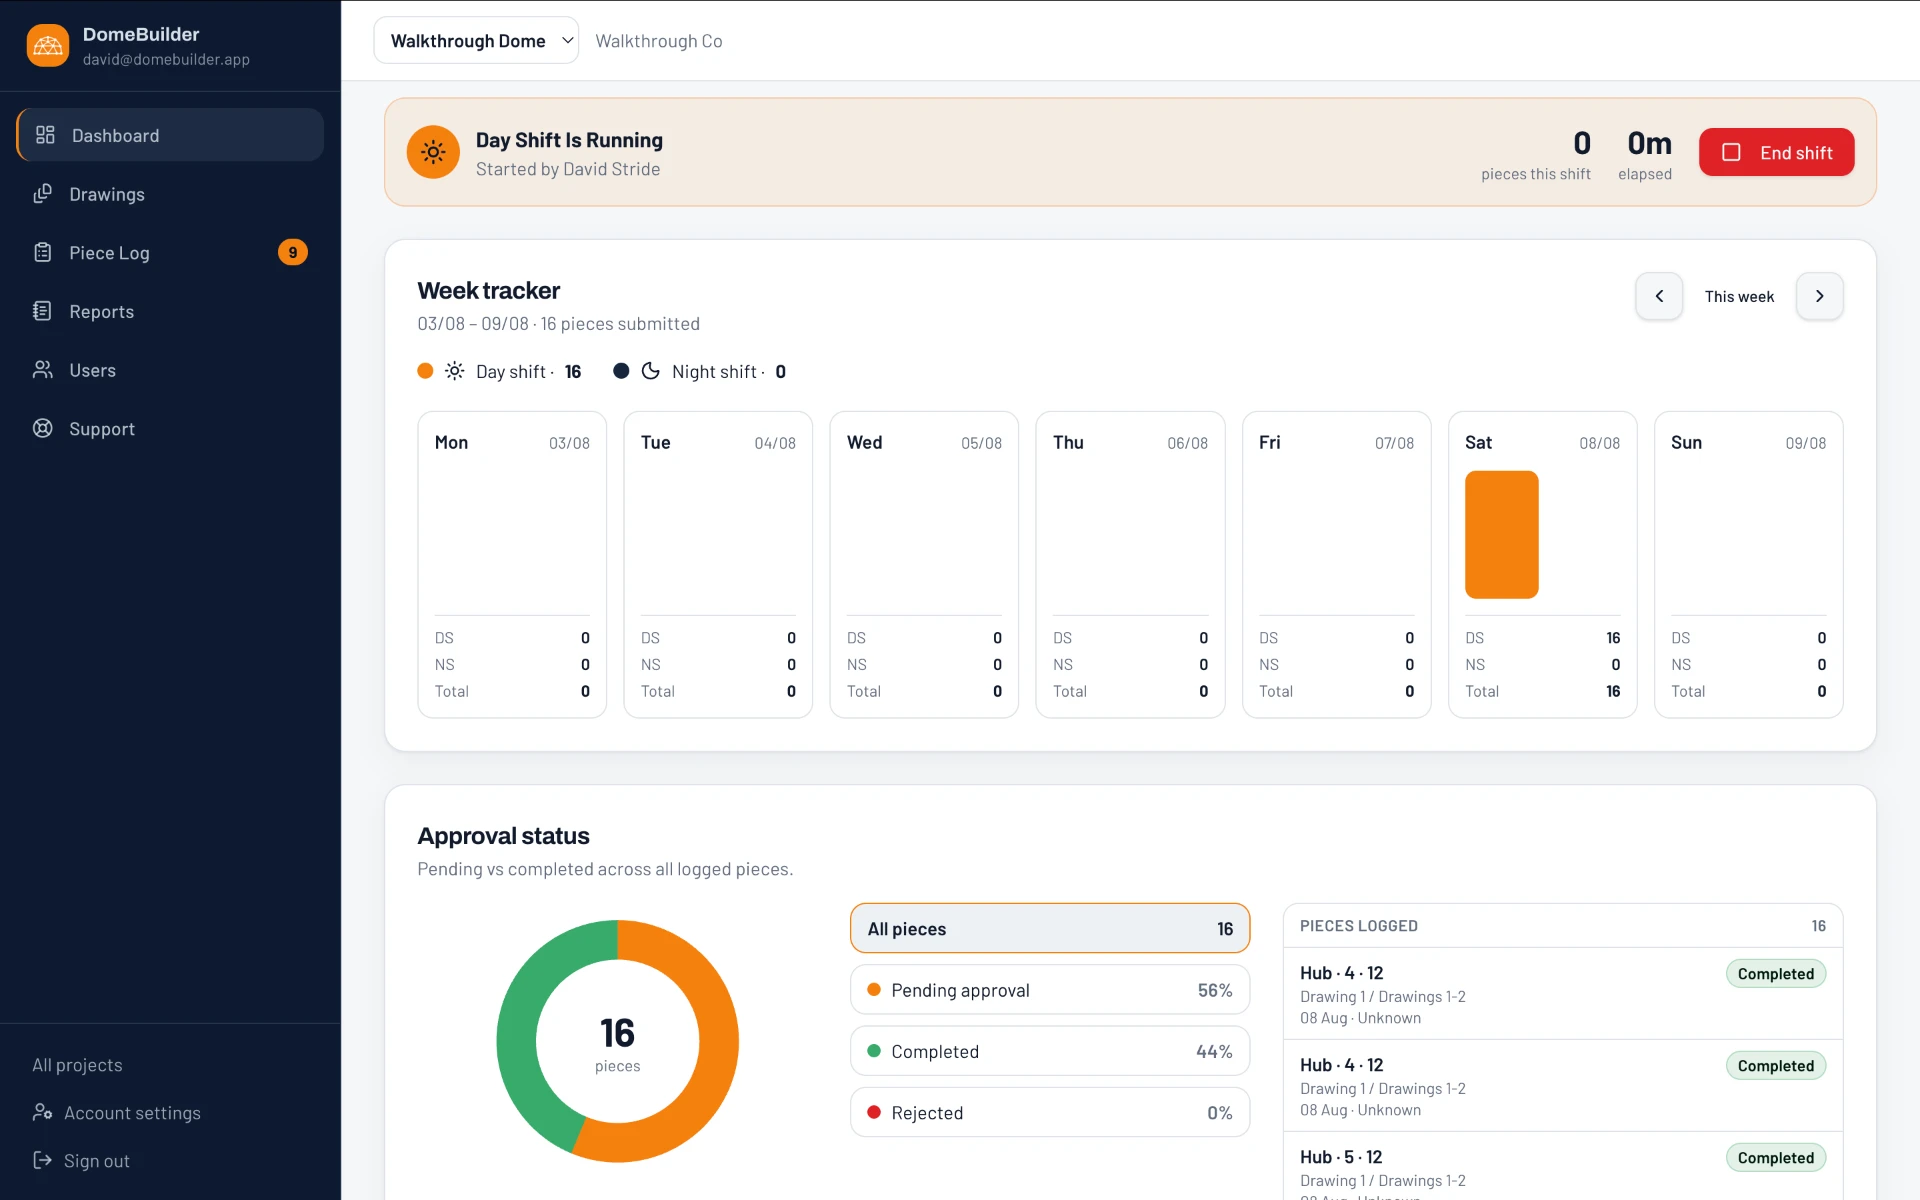The image size is (1920, 1200).
Task: Click the Mon 03/08 day card
Action: pyautogui.click(x=512, y=564)
